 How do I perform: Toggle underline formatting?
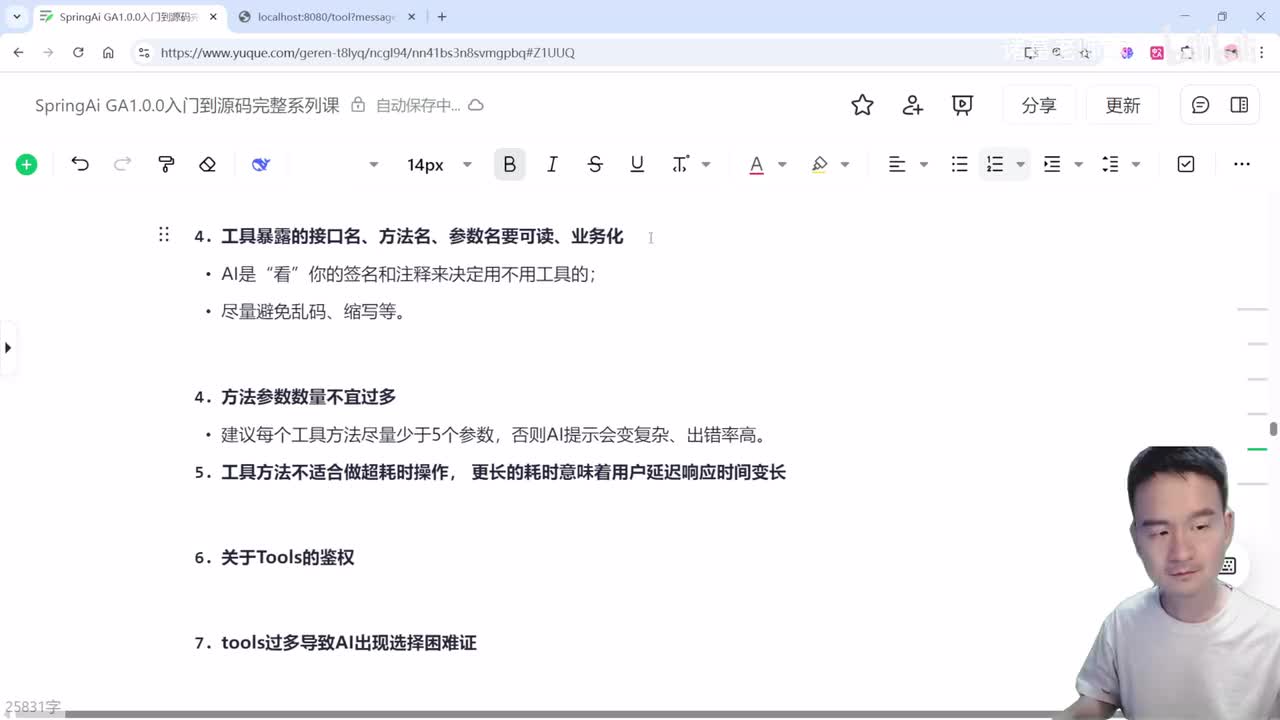pyautogui.click(x=637, y=165)
